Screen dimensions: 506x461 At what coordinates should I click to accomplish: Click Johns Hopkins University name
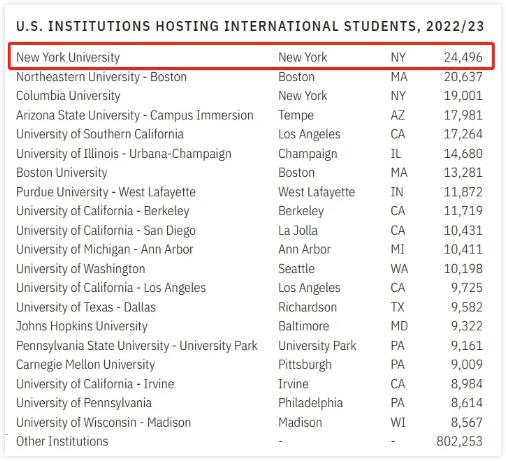coord(82,326)
